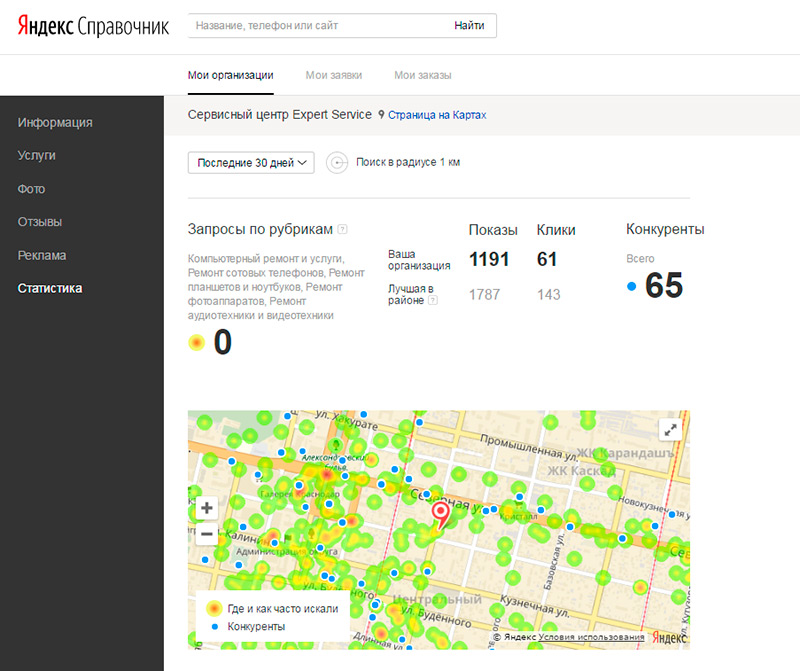Screen dimensions: 800x671
Task: Open Отзывы section in the sidebar
Action: point(40,222)
